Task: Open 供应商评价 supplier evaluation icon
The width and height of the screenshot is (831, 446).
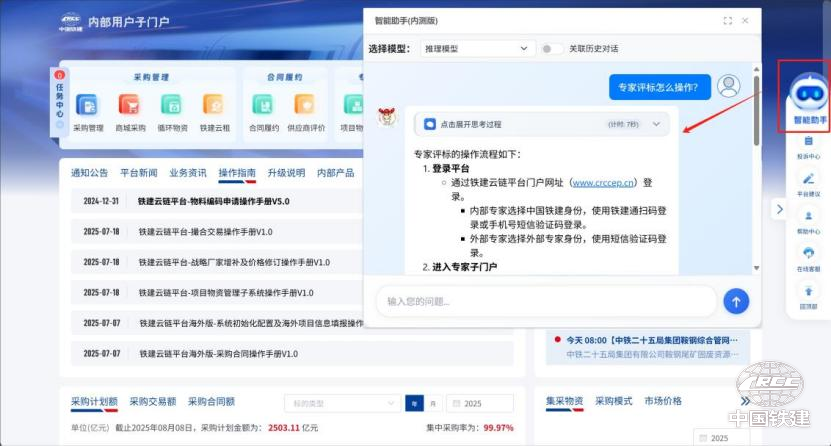Action: pos(305,105)
